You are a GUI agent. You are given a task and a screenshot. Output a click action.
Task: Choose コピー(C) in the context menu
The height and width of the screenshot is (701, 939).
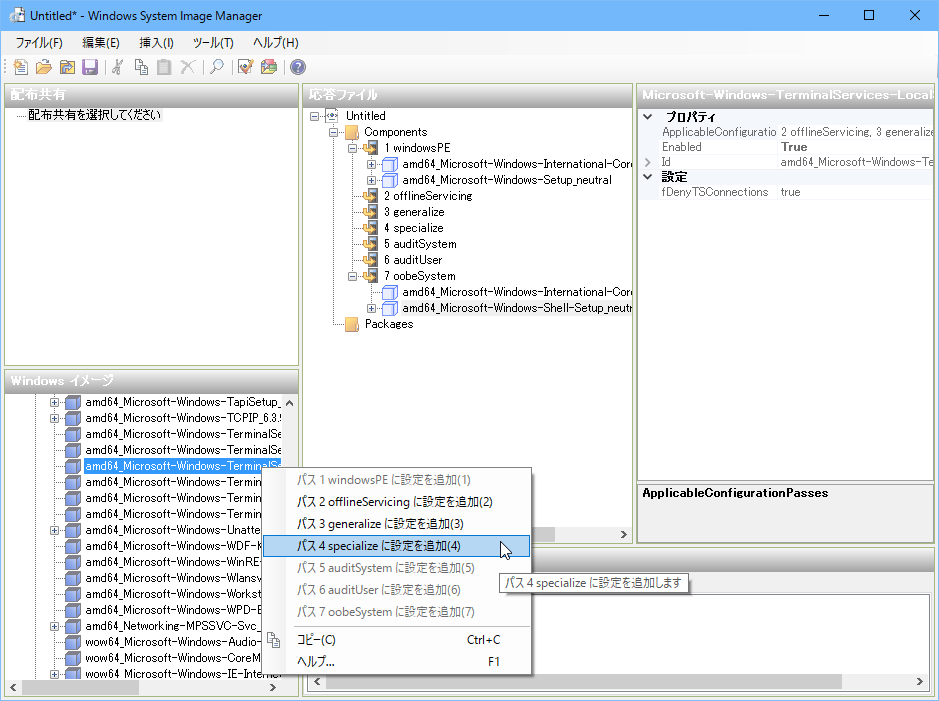pyautogui.click(x=396, y=640)
